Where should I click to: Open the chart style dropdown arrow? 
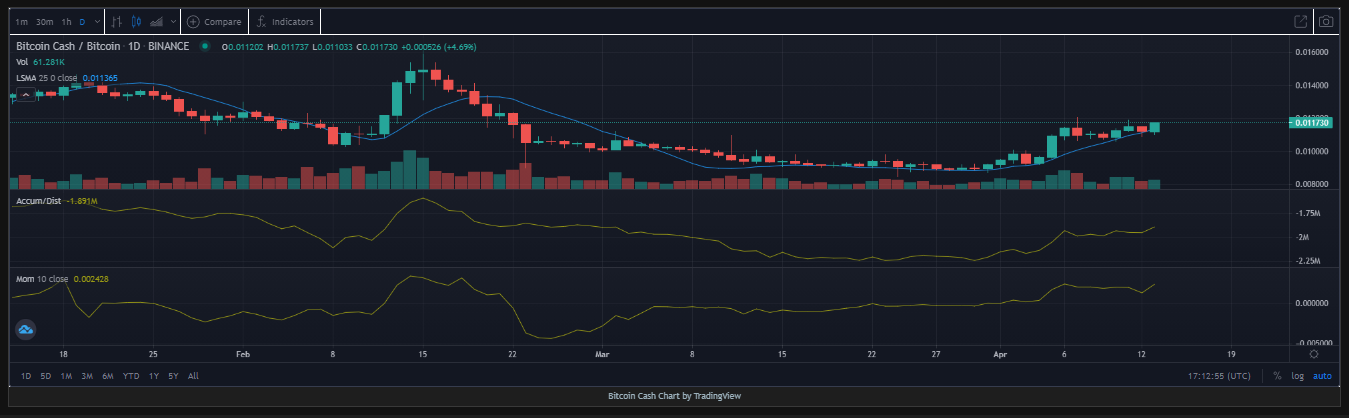(173, 21)
